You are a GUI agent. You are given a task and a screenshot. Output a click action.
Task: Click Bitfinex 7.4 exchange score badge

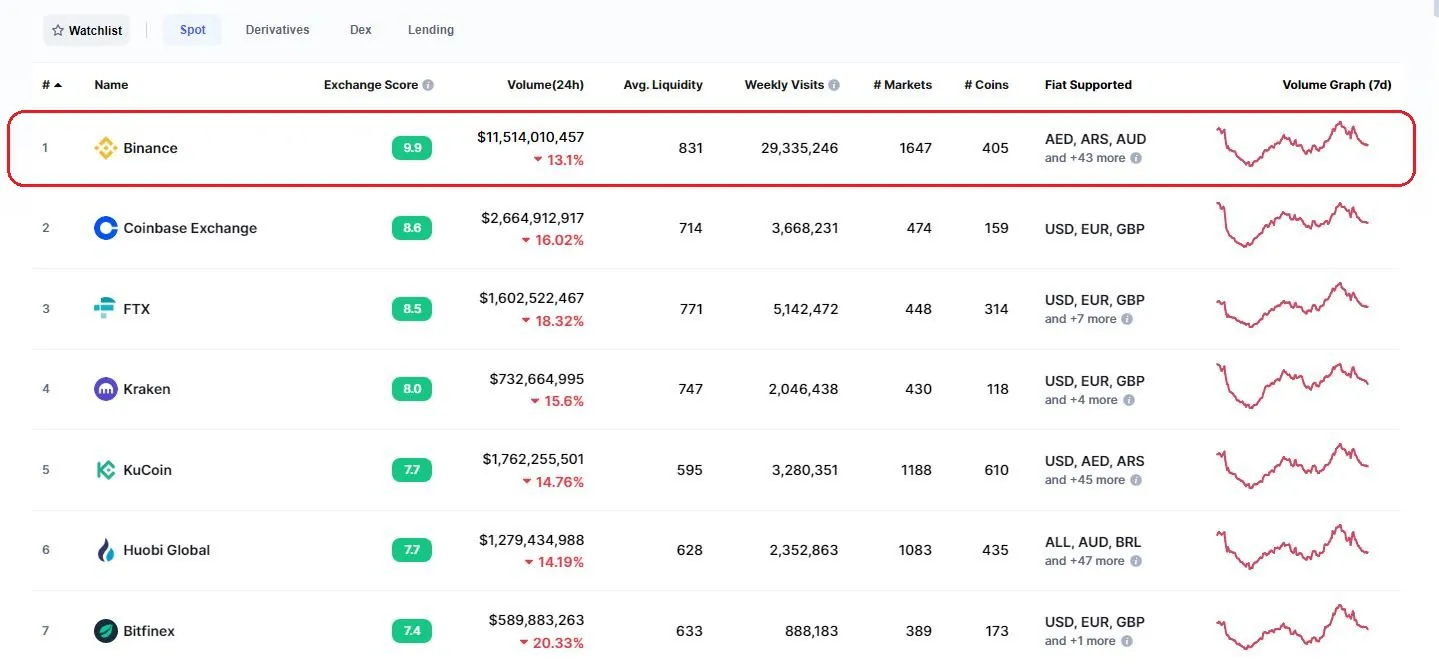pyautogui.click(x=412, y=631)
